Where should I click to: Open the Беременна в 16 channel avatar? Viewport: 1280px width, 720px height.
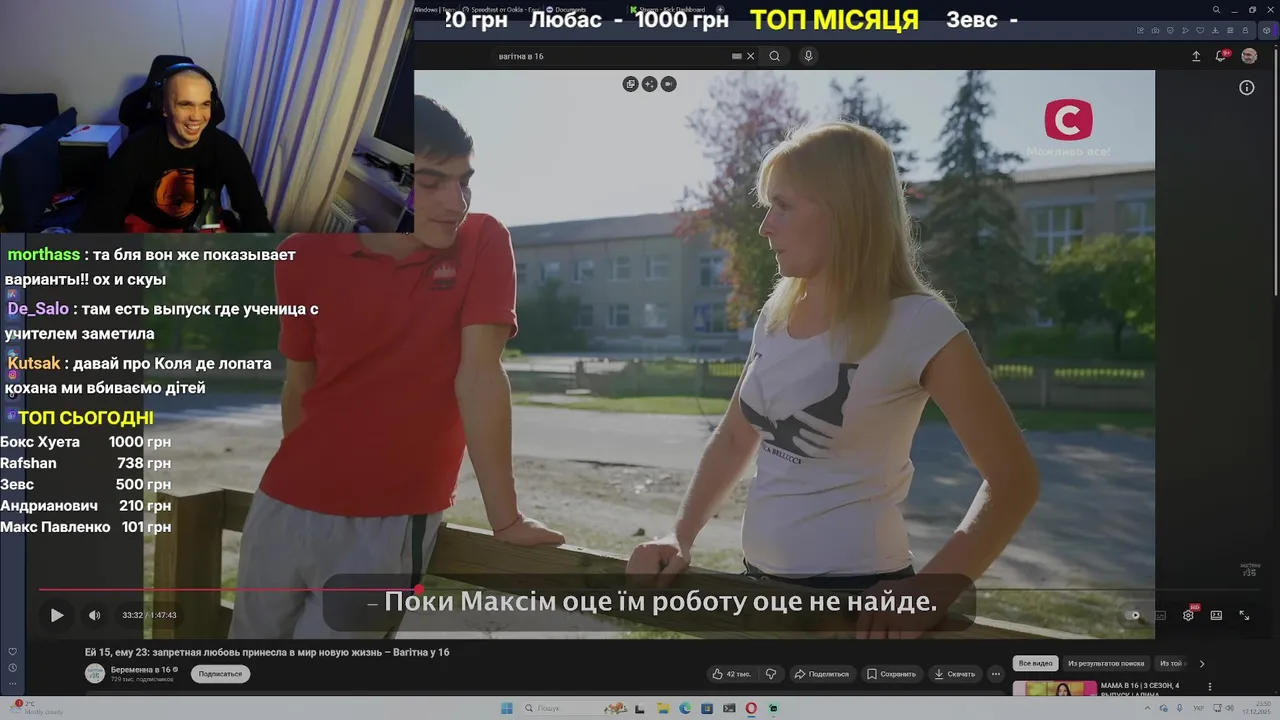(x=95, y=674)
